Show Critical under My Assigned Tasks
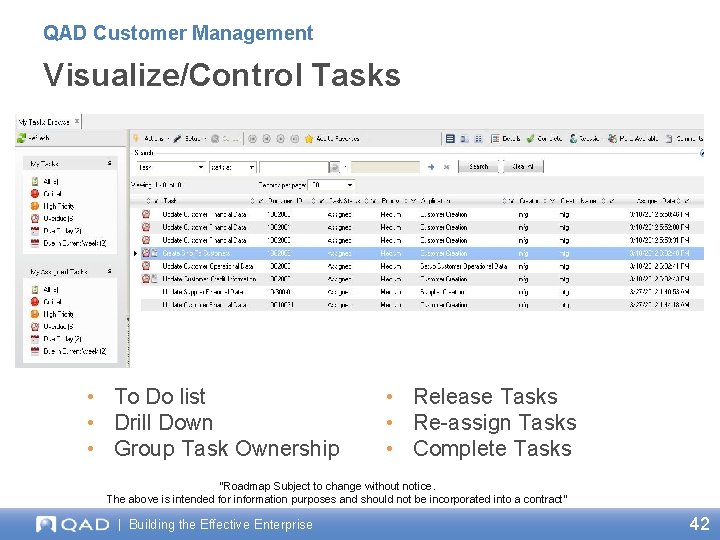This screenshot has height=540, width=720. [46, 302]
